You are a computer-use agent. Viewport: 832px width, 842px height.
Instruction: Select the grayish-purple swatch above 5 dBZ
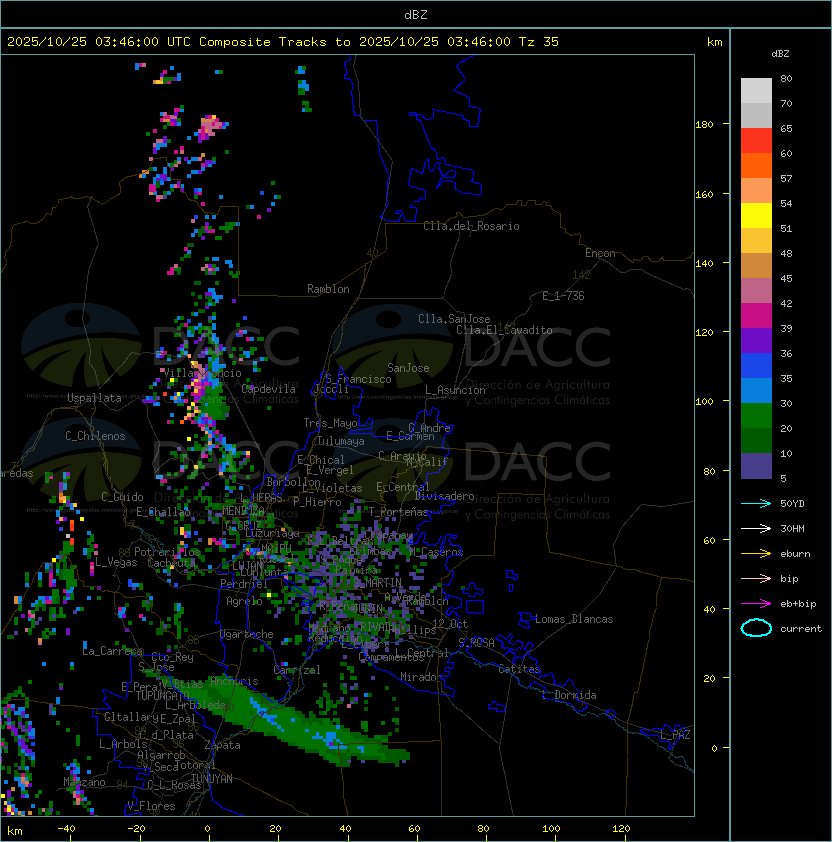(x=756, y=466)
